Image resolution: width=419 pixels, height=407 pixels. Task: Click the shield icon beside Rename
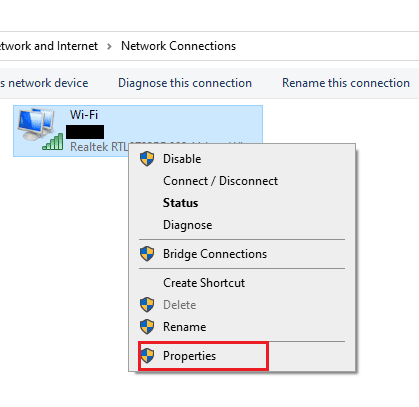(x=147, y=327)
